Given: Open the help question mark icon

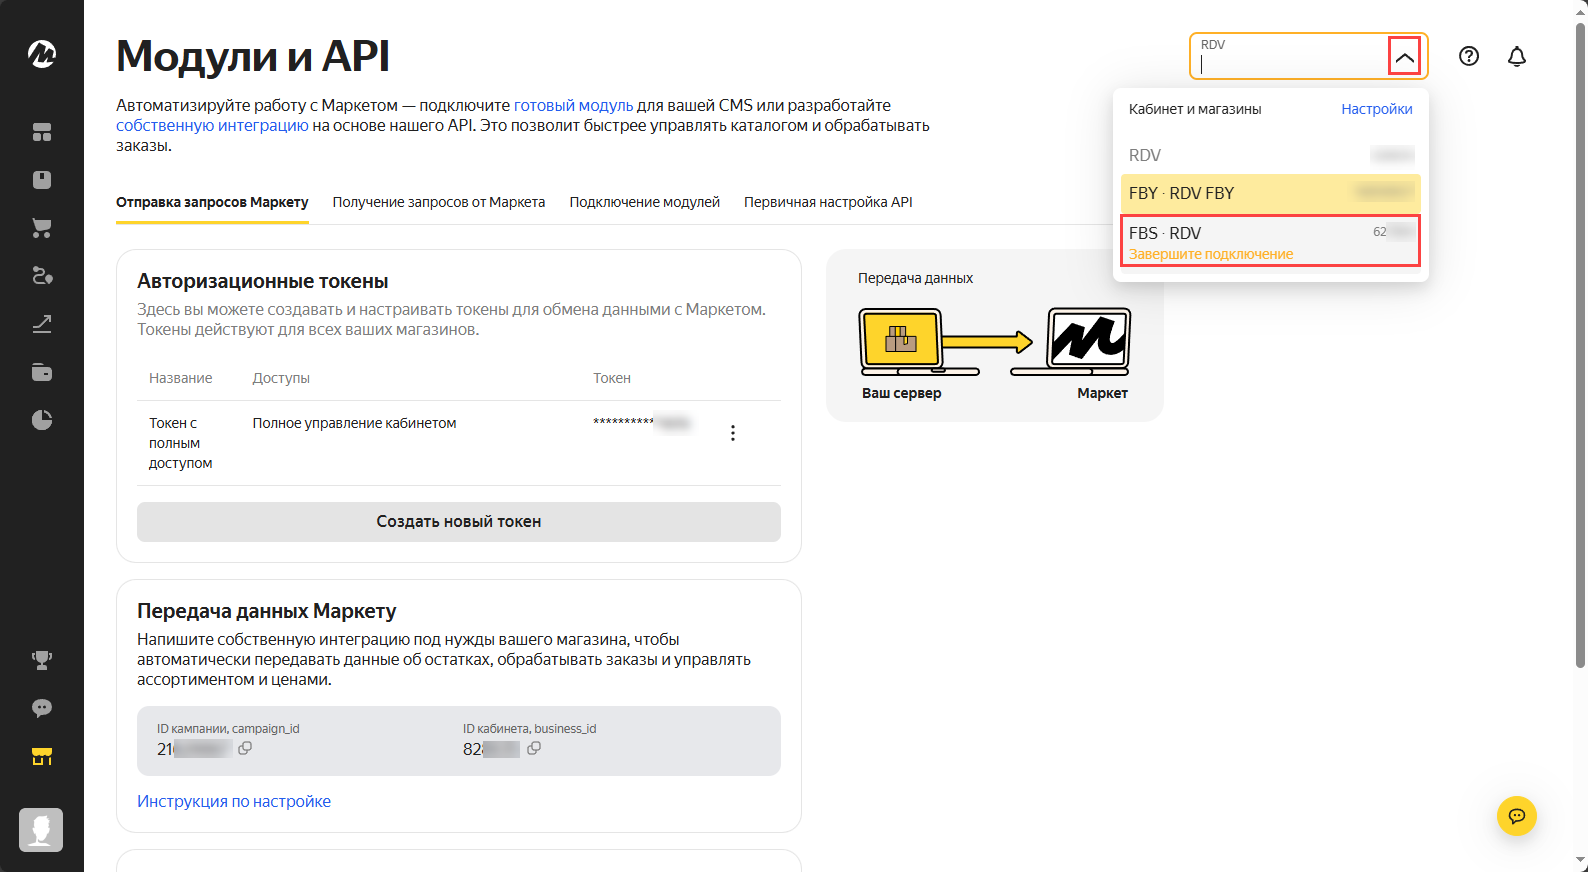Looking at the screenshot, I should (1469, 56).
